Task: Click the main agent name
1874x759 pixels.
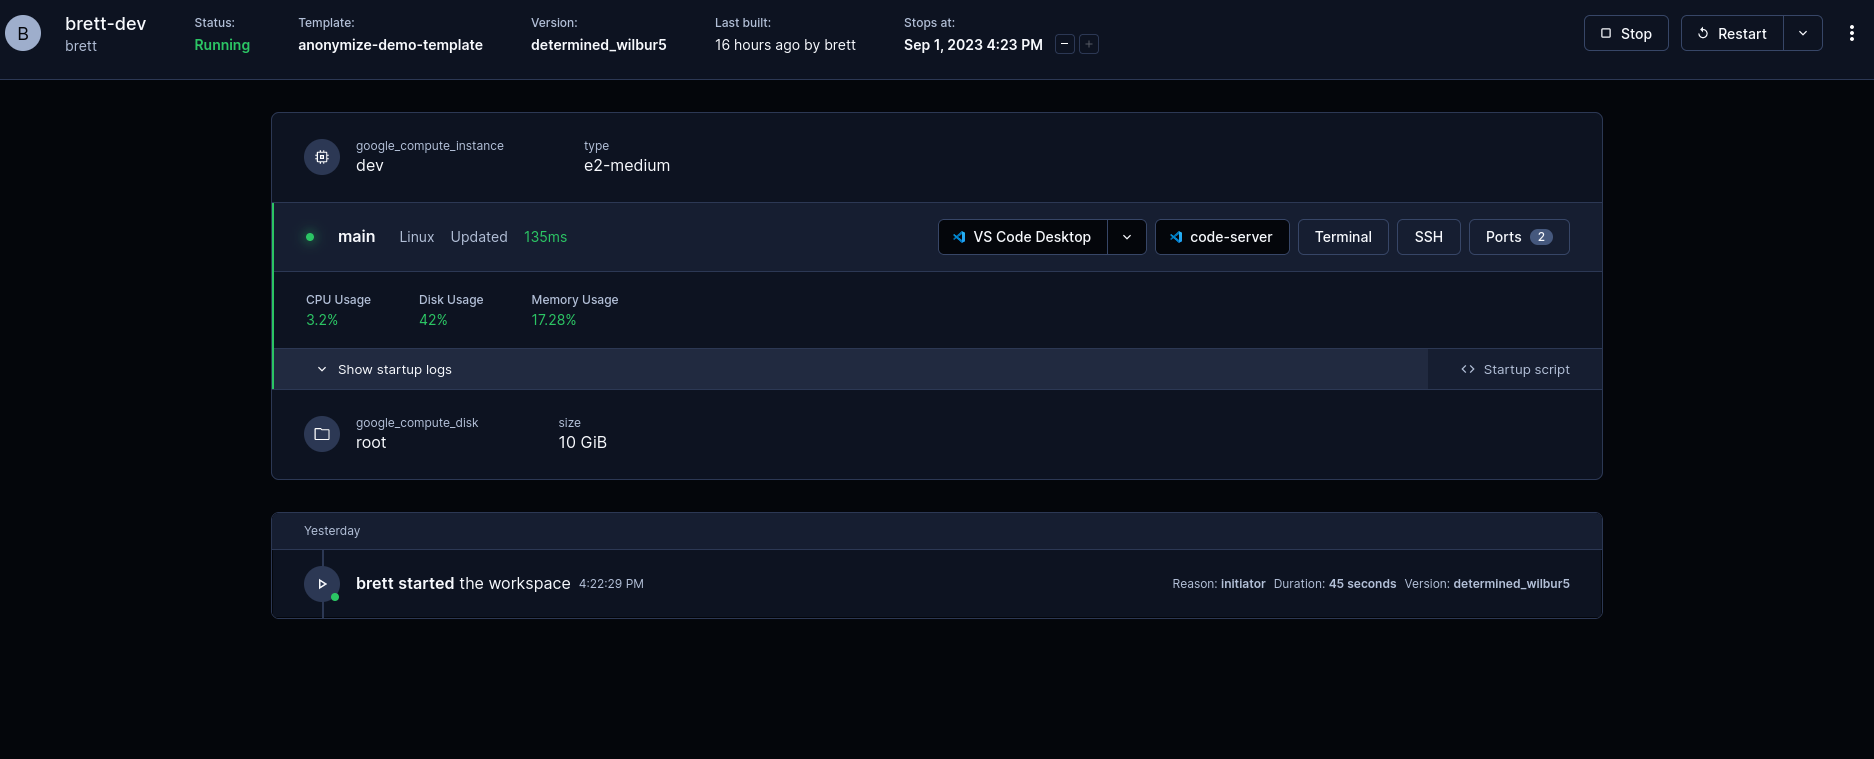Action: (356, 237)
